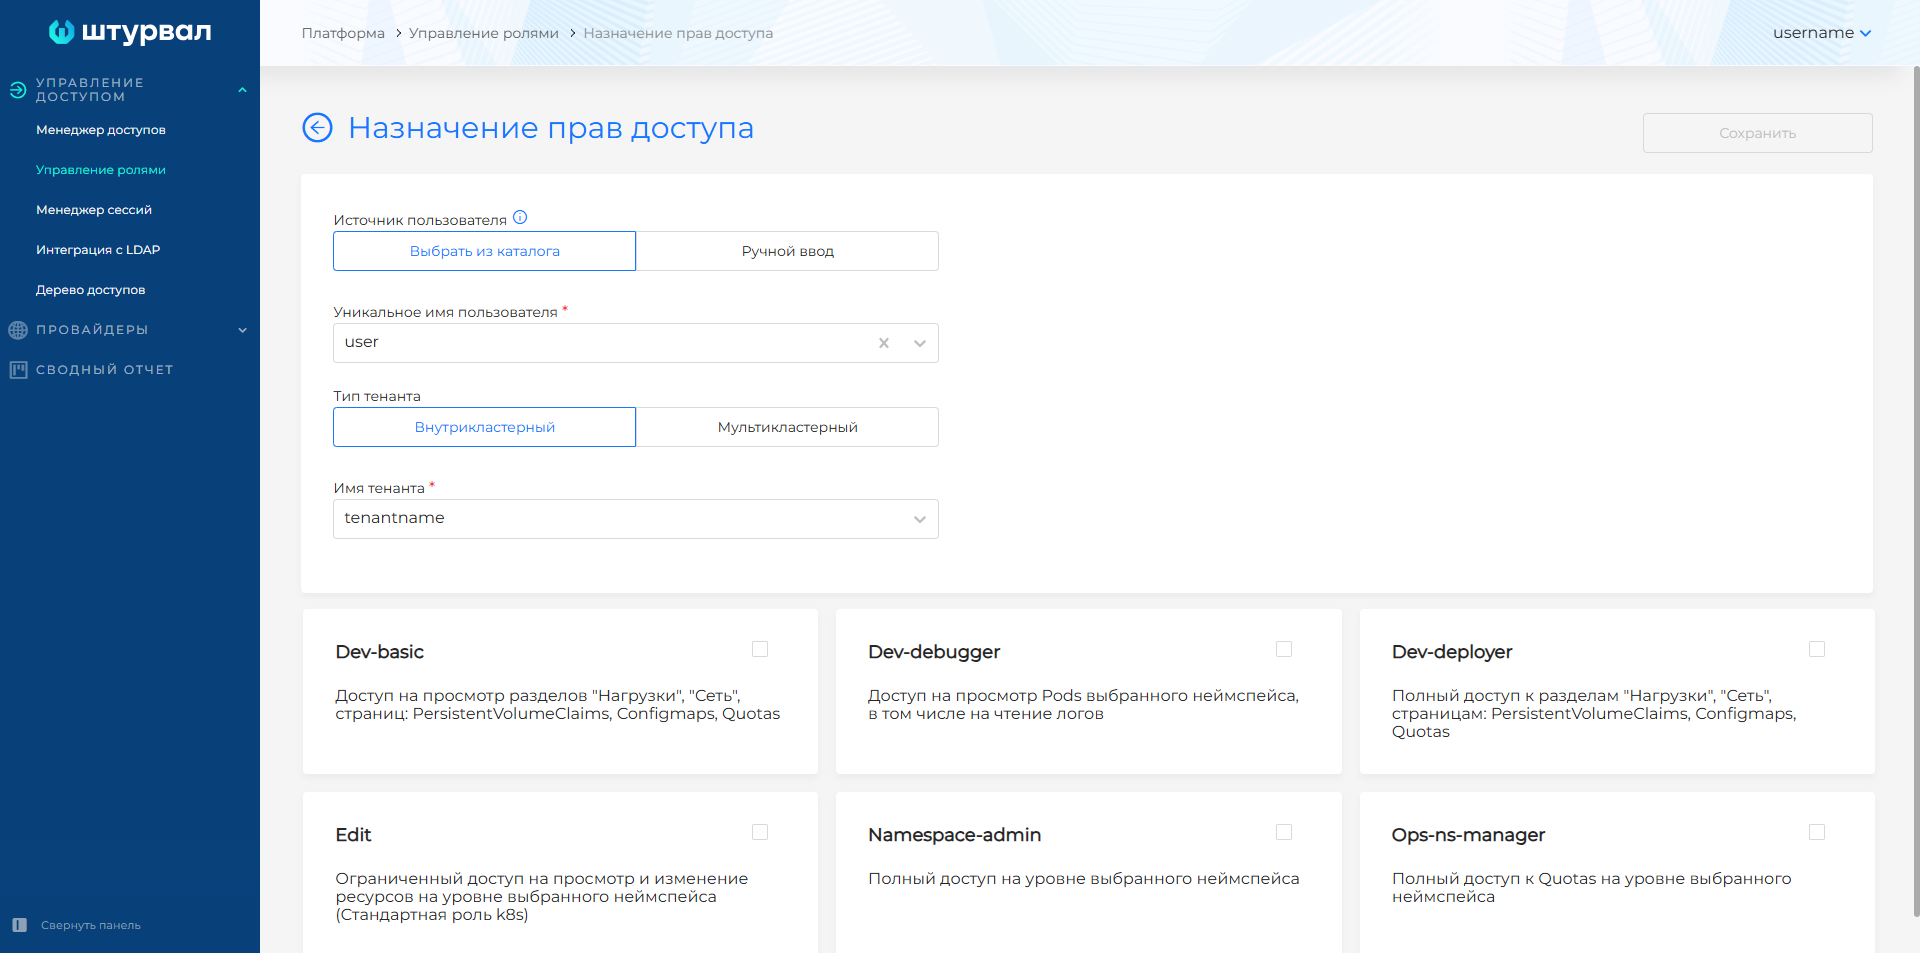Screen dimensions: 1920x953
Task: Switch to the Ручной ввод tab
Action: [787, 251]
